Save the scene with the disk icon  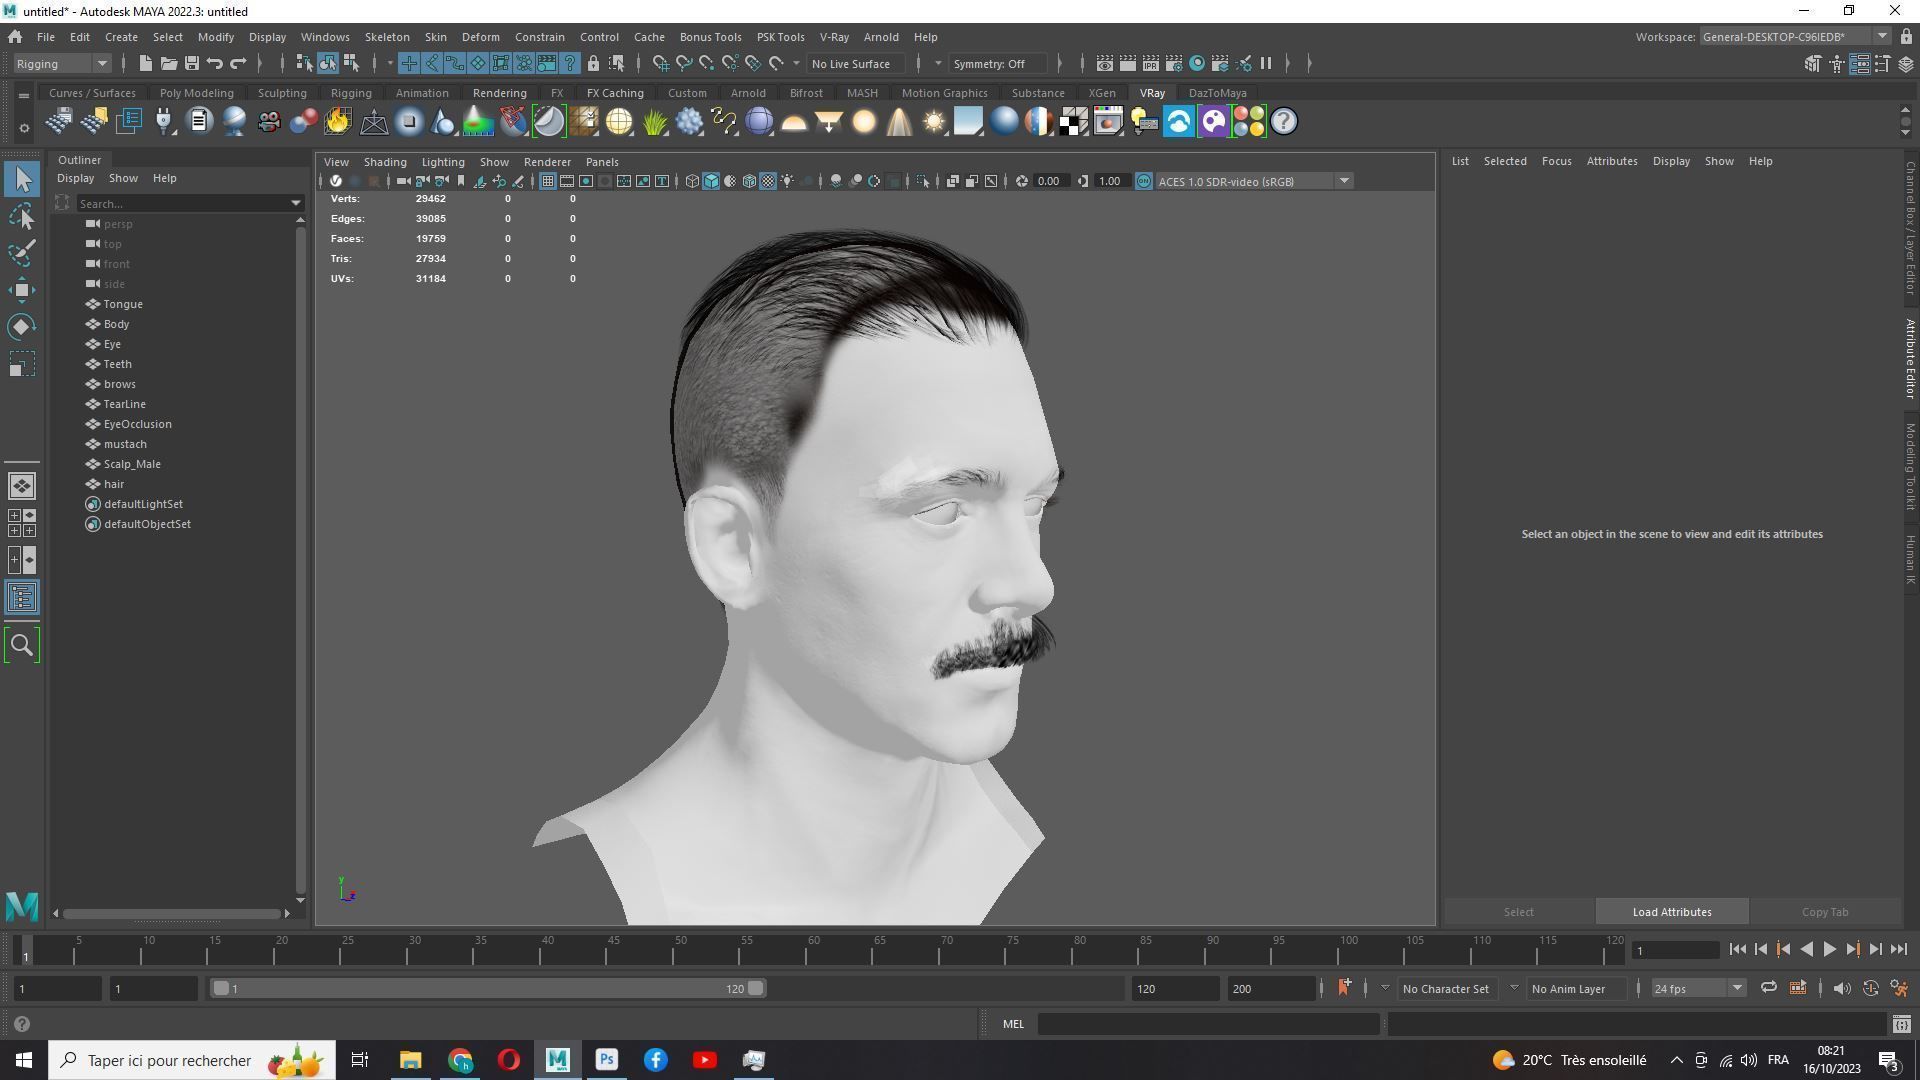pyautogui.click(x=191, y=64)
